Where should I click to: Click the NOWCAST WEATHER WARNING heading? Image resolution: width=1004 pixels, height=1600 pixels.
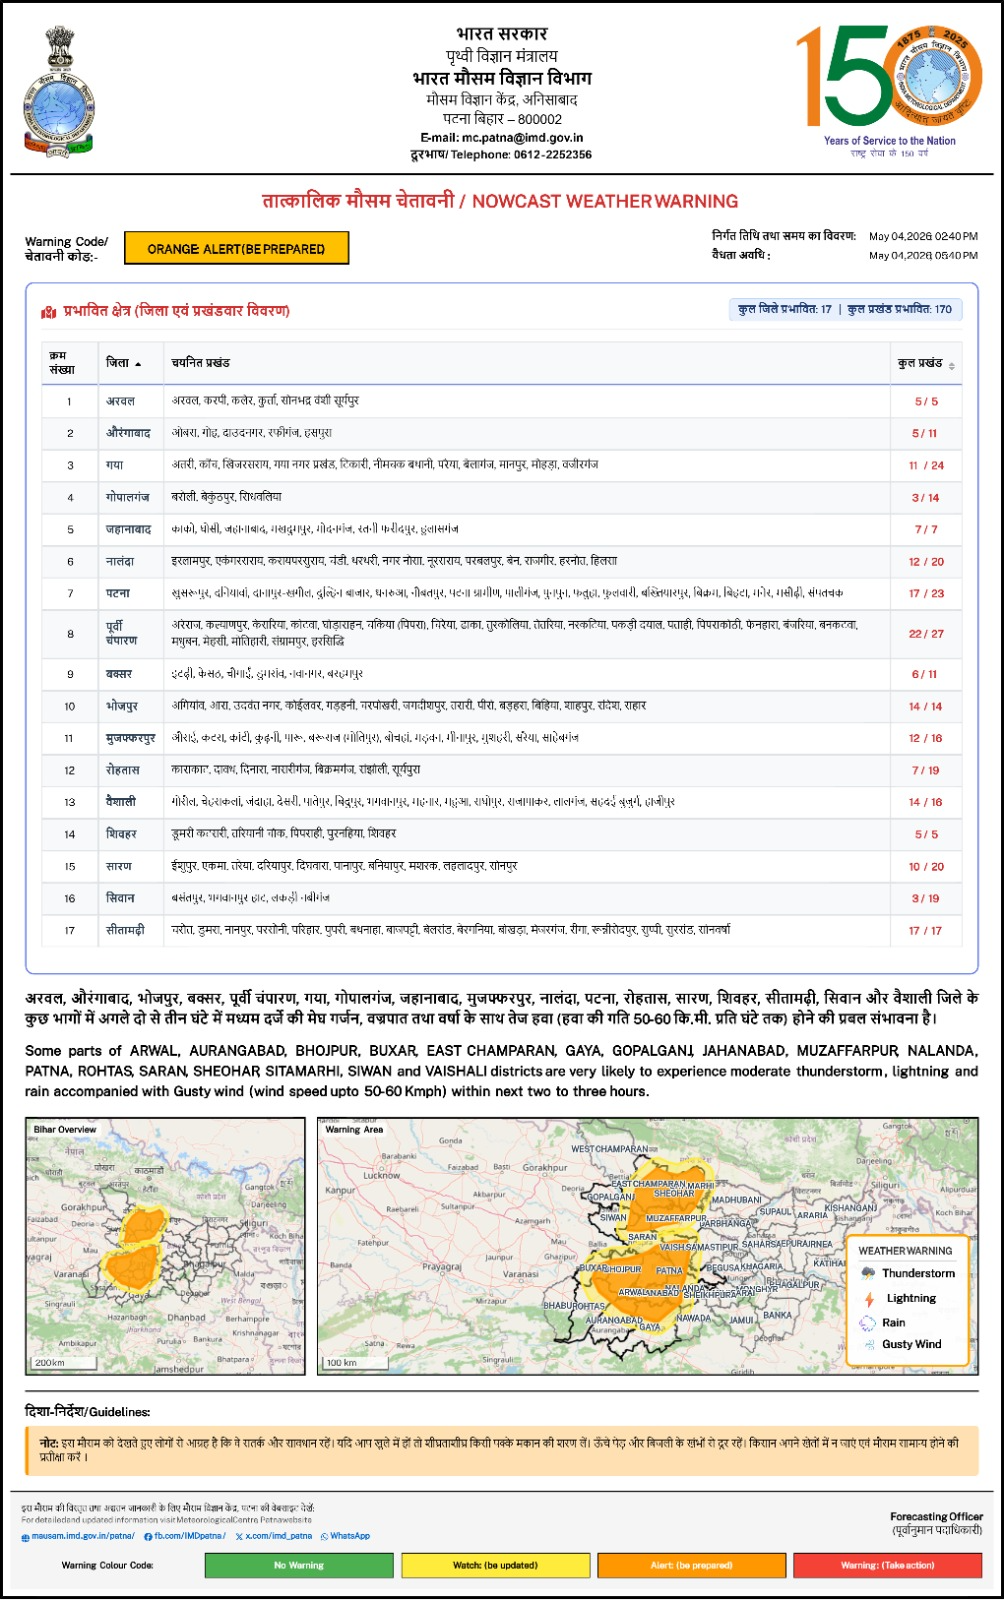(605, 201)
